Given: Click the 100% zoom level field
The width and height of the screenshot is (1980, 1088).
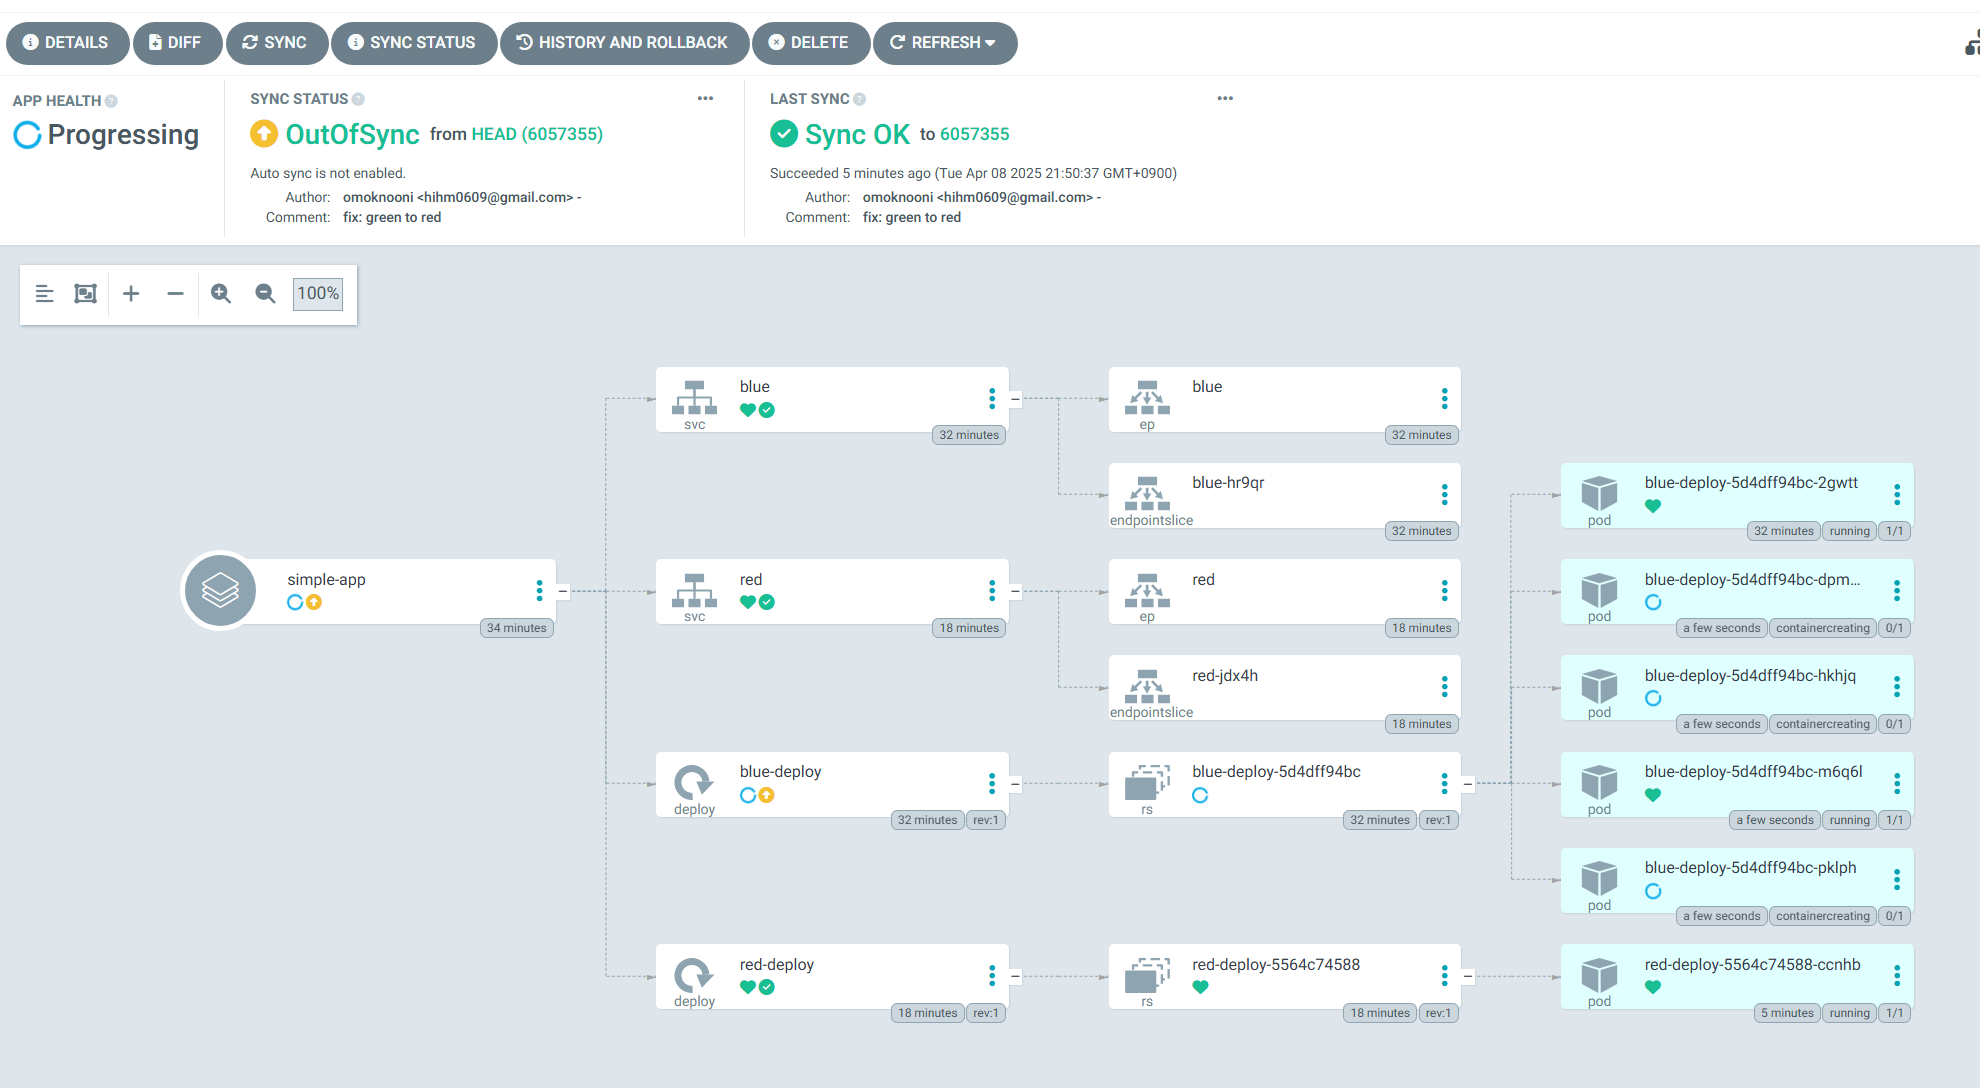Looking at the screenshot, I should (x=318, y=293).
